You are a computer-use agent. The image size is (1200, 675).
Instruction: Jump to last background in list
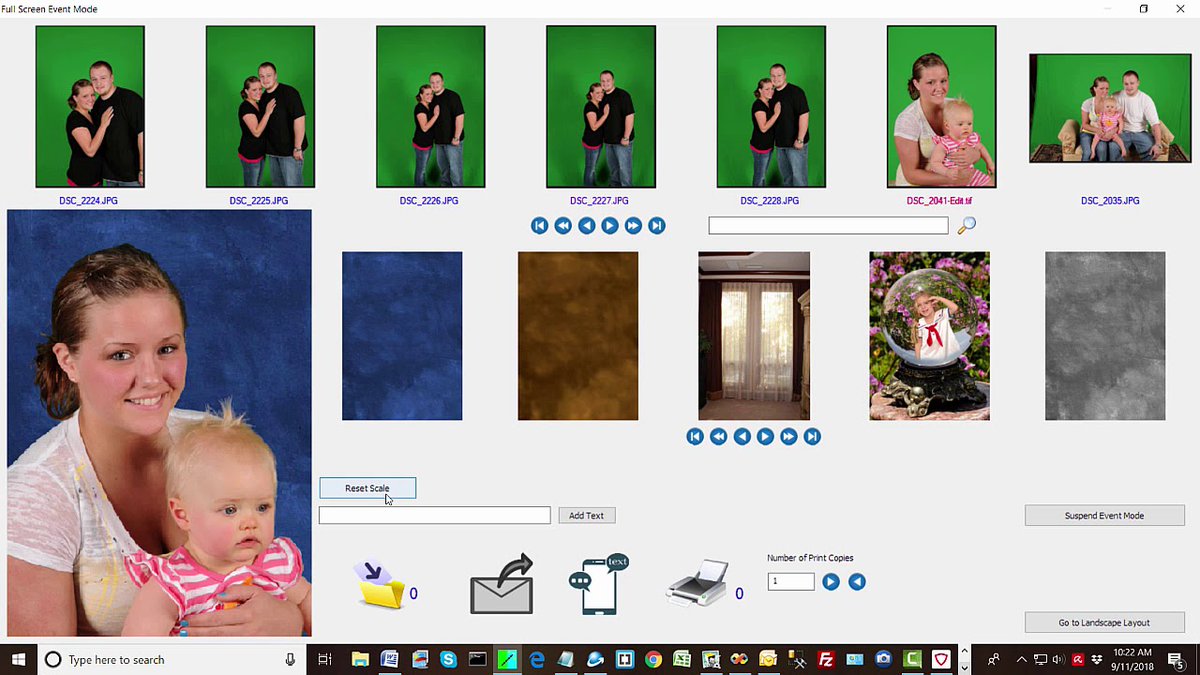pyautogui.click(x=812, y=436)
